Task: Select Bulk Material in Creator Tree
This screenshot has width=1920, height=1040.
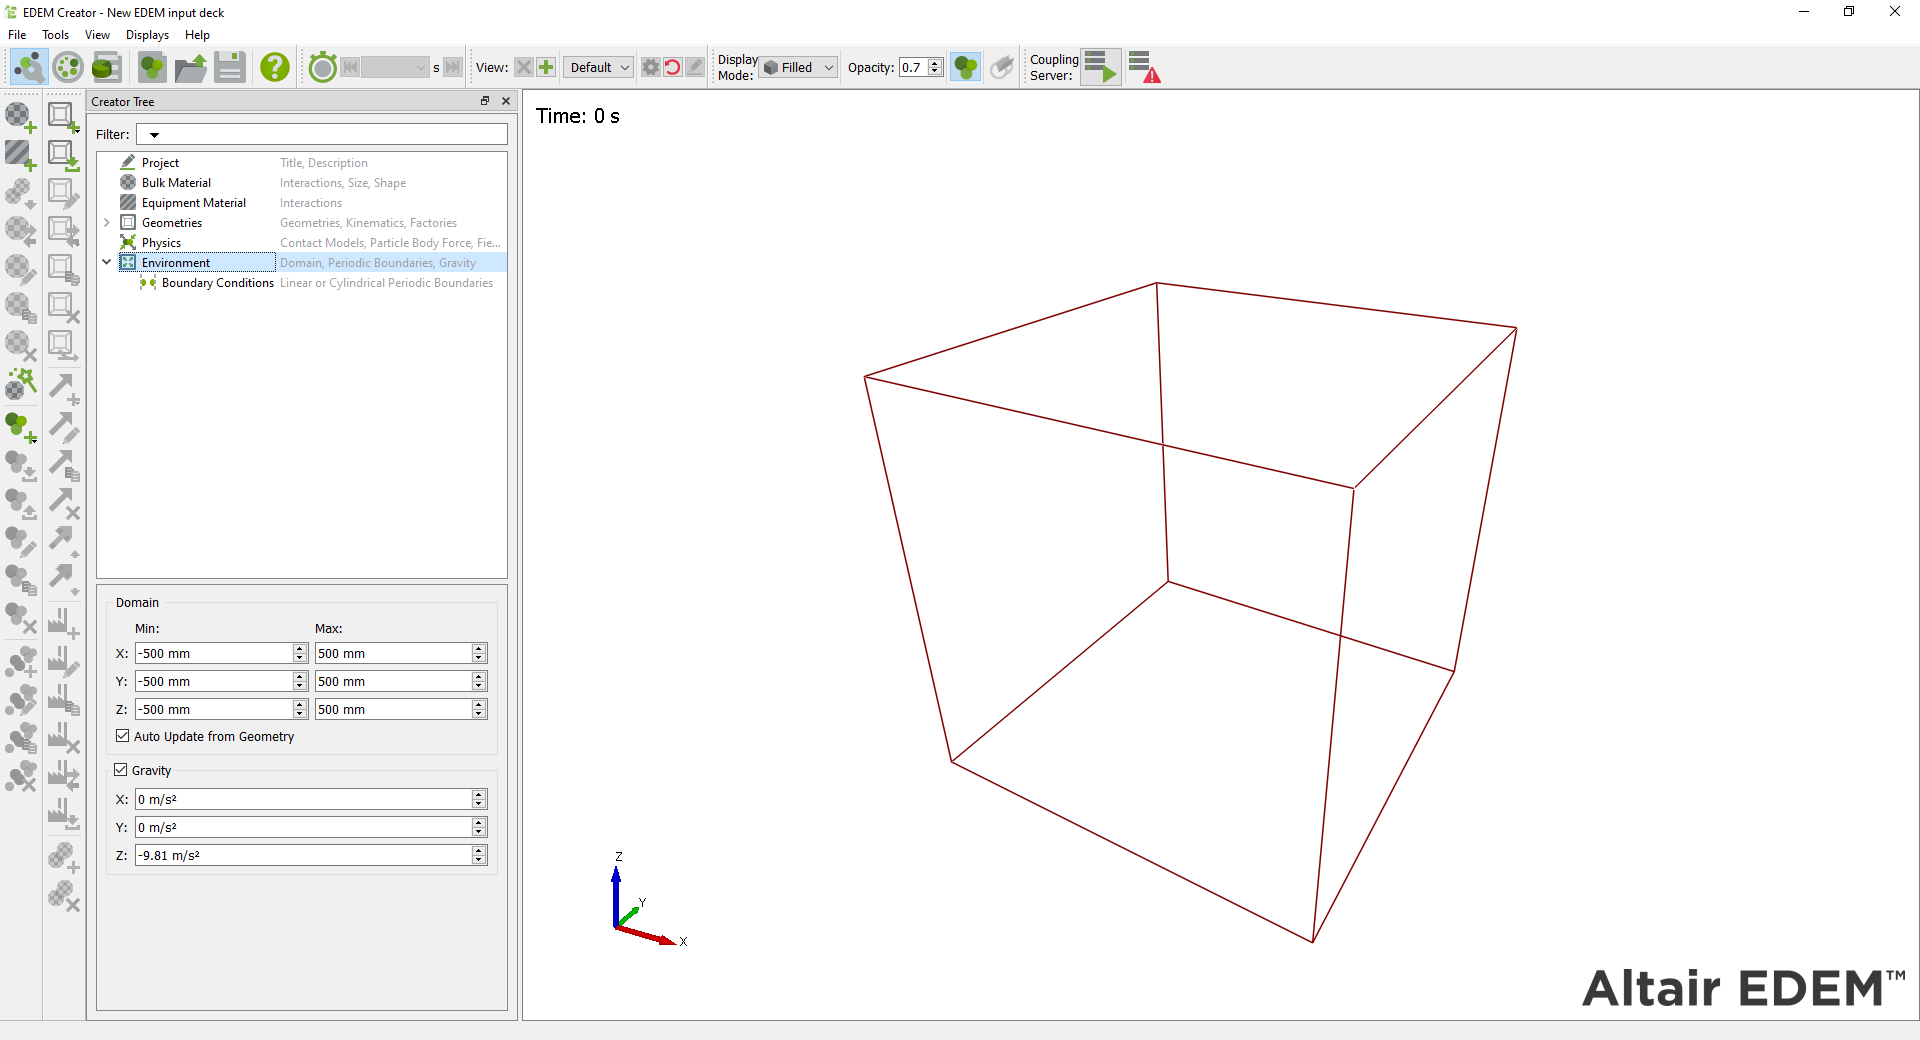Action: pos(176,183)
